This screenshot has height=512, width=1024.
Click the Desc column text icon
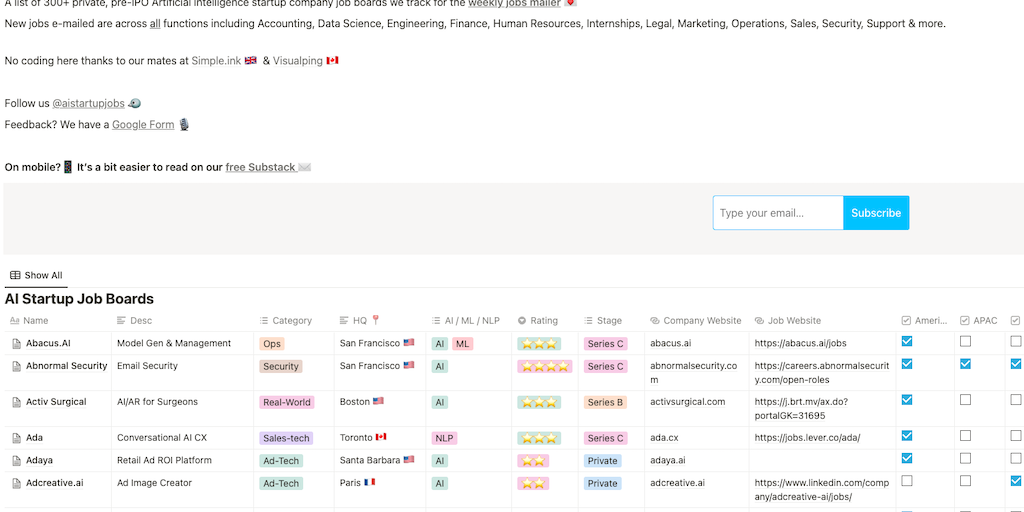pos(121,321)
